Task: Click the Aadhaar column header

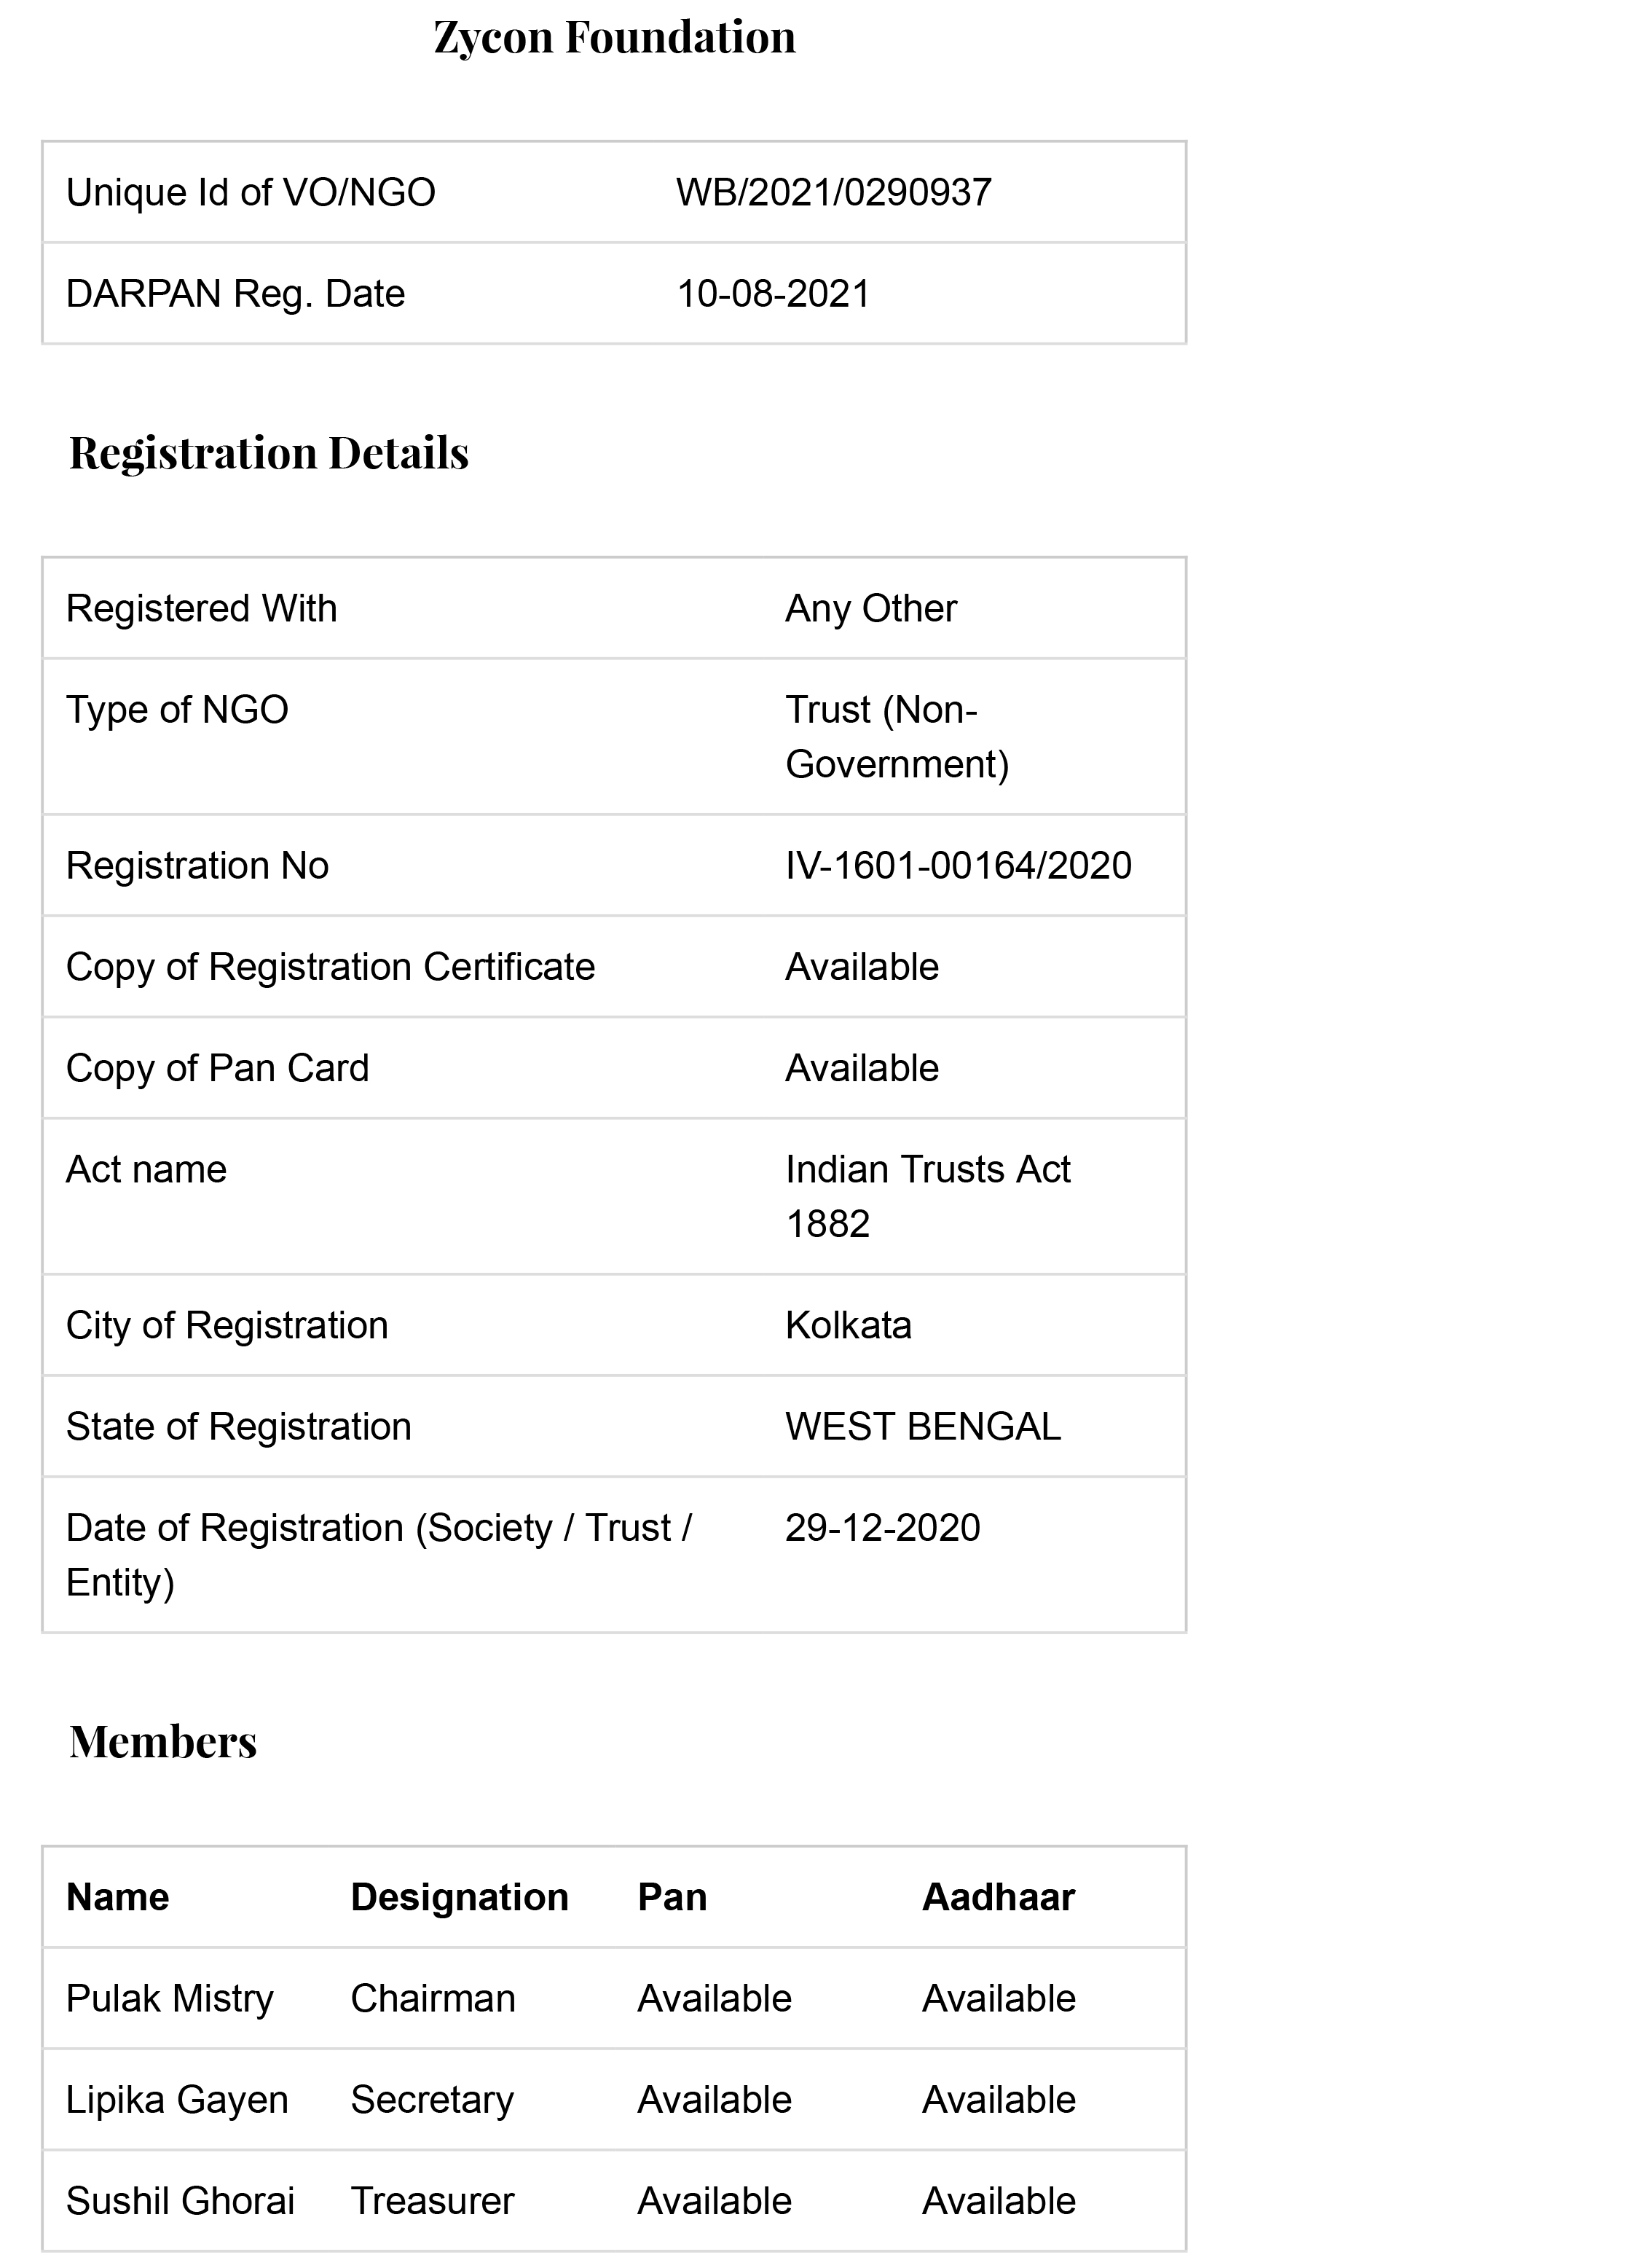Action: tap(998, 1897)
